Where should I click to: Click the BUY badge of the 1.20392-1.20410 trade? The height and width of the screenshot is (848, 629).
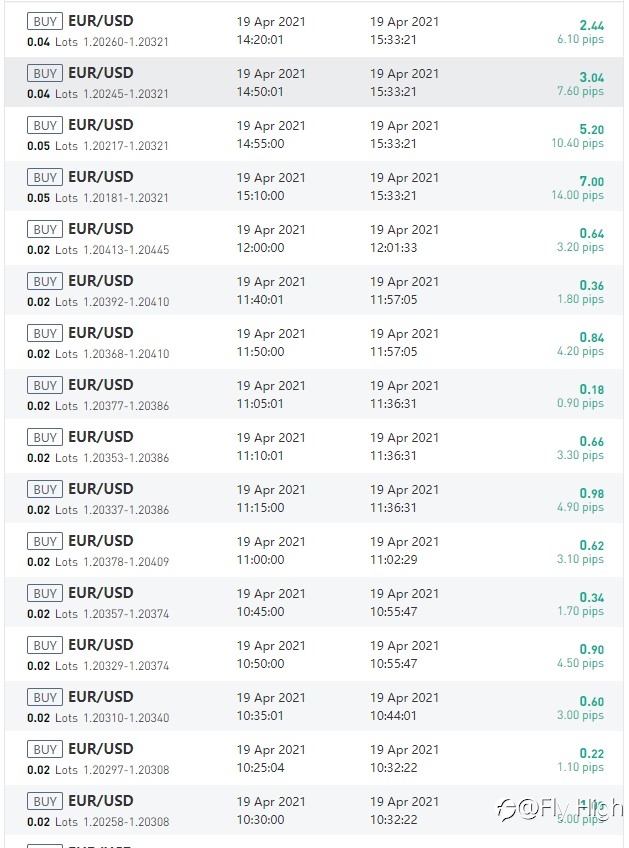click(x=45, y=281)
